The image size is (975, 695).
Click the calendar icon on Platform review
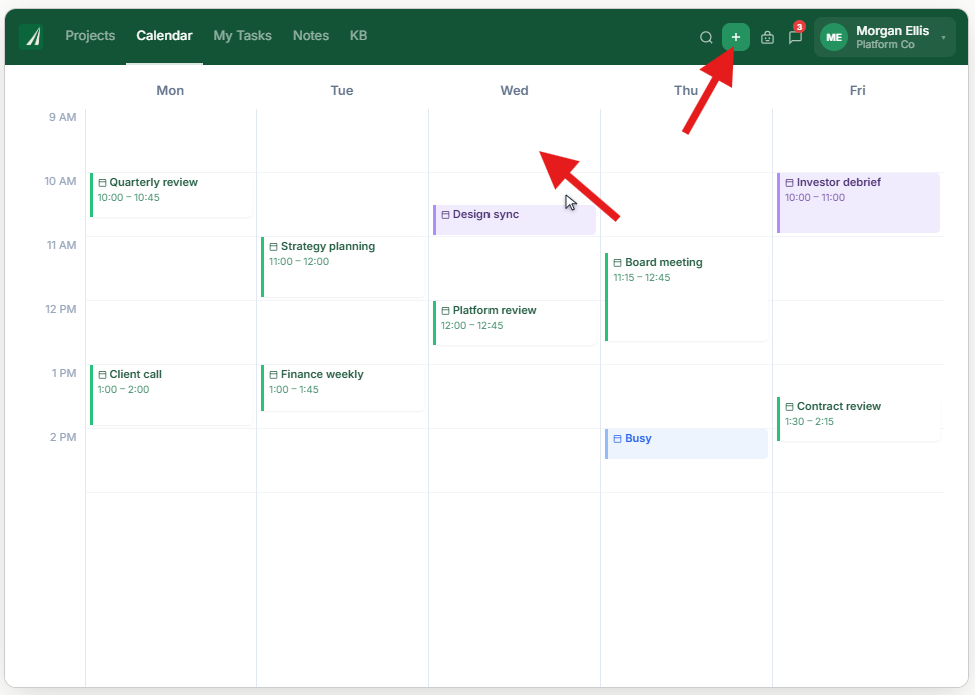pyautogui.click(x=445, y=311)
